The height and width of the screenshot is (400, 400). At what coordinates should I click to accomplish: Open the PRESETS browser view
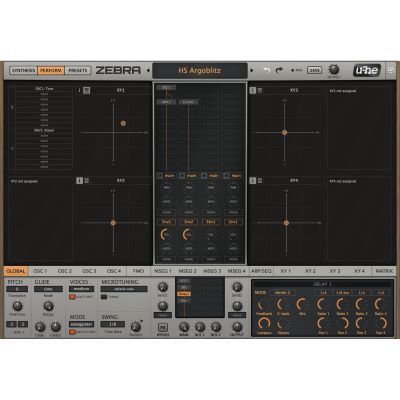click(78, 70)
